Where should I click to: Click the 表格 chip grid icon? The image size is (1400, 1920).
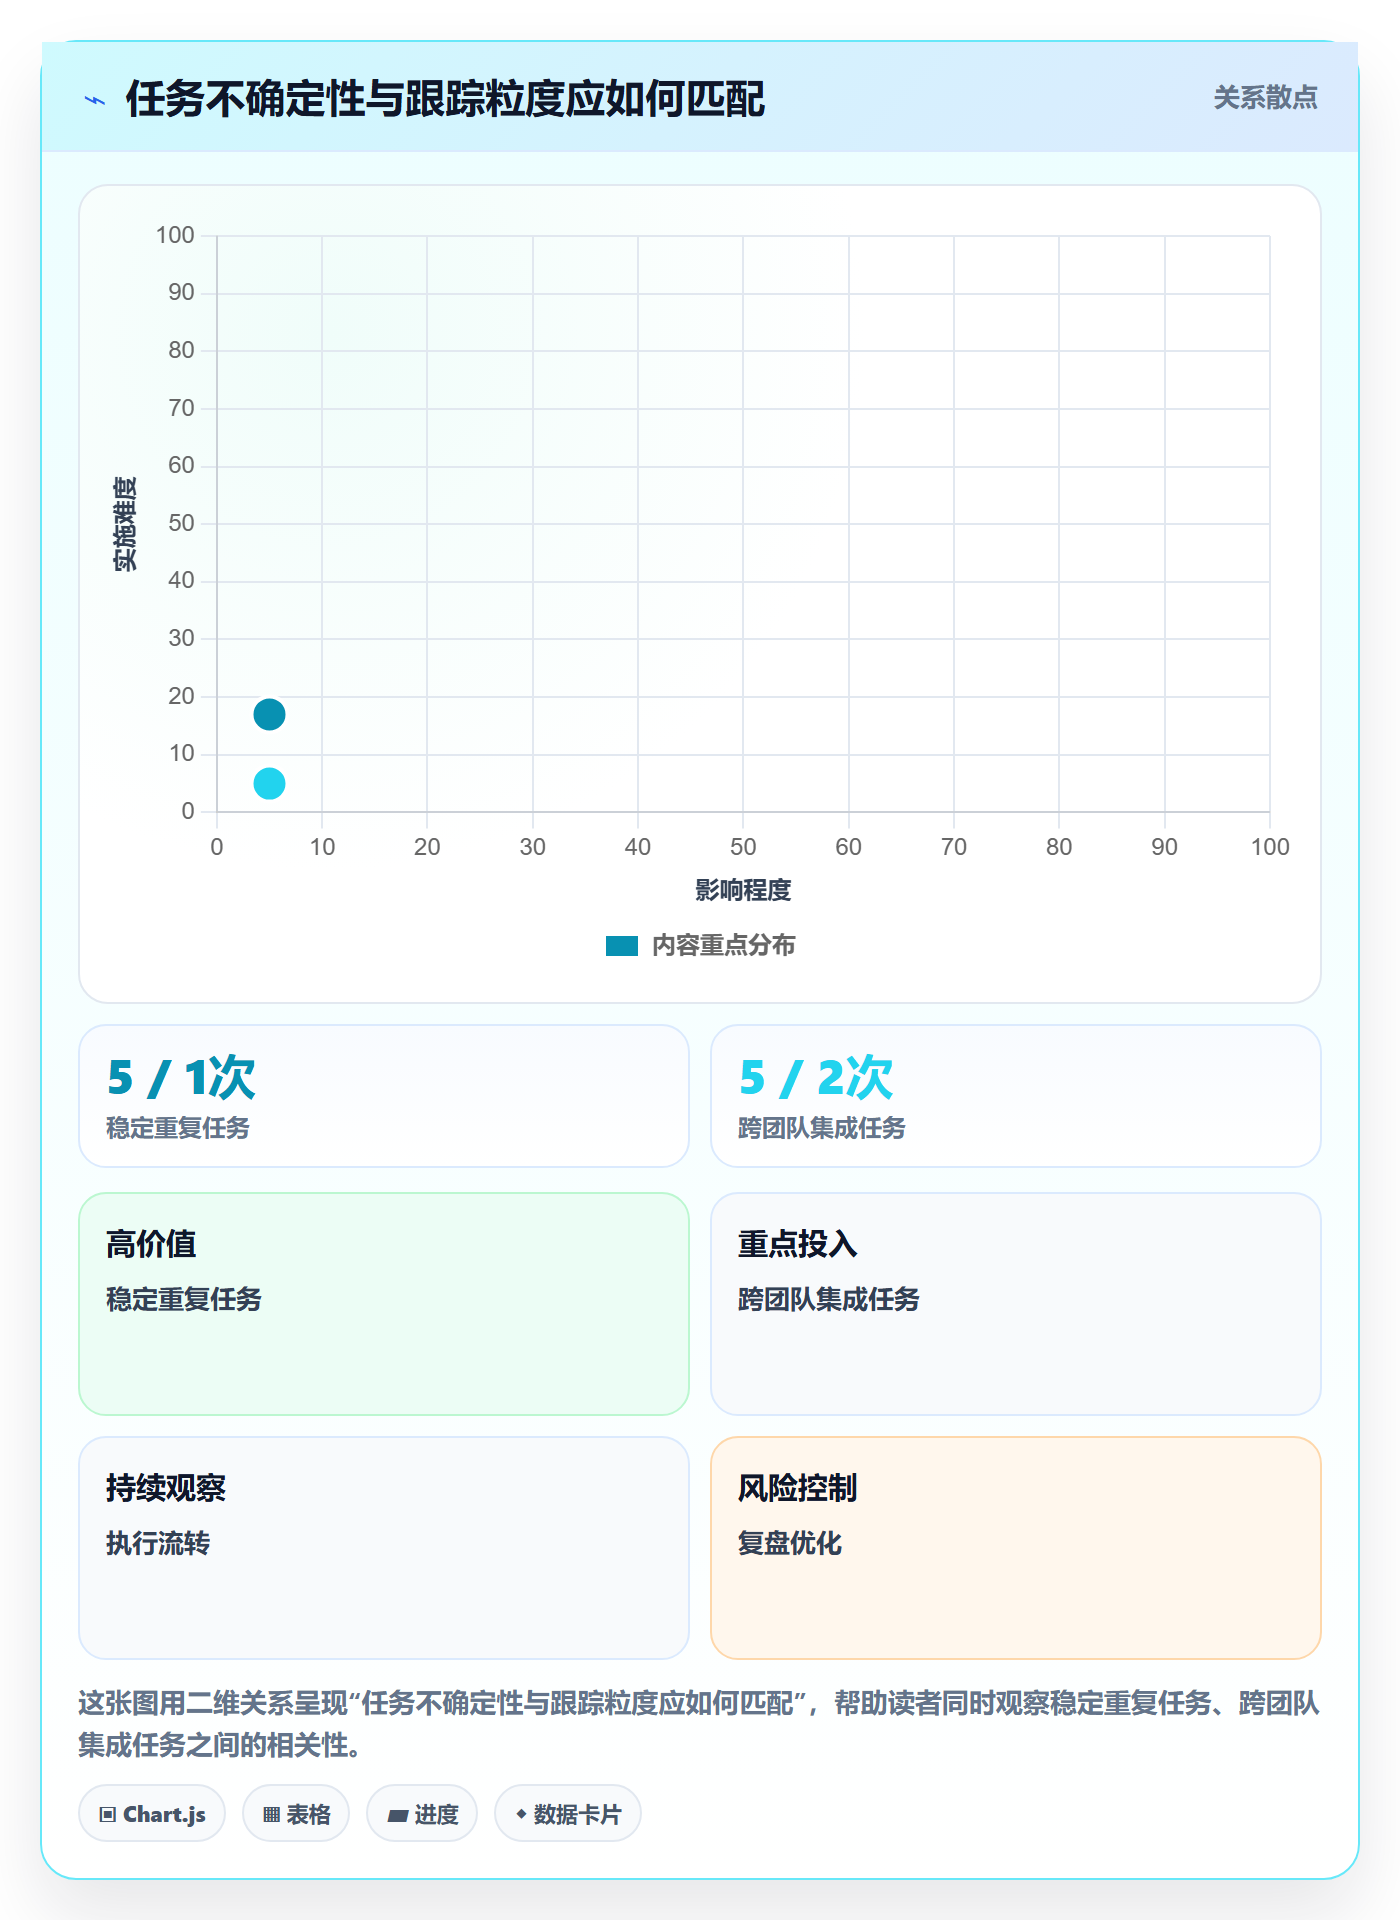[271, 1814]
